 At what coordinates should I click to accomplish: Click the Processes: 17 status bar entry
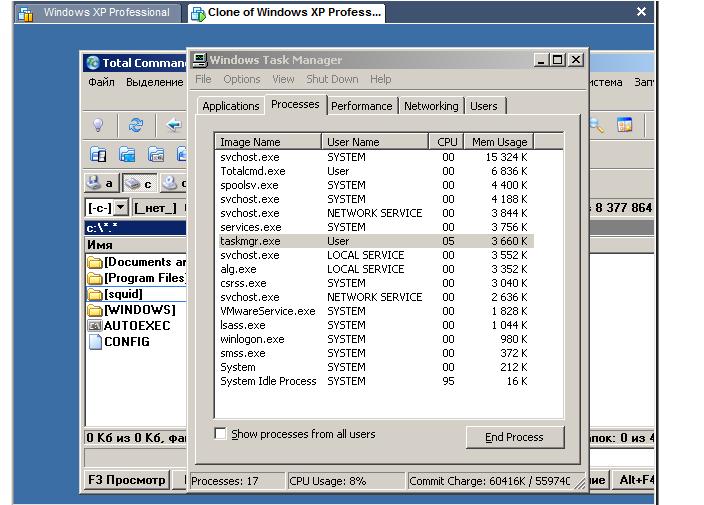[x=238, y=481]
